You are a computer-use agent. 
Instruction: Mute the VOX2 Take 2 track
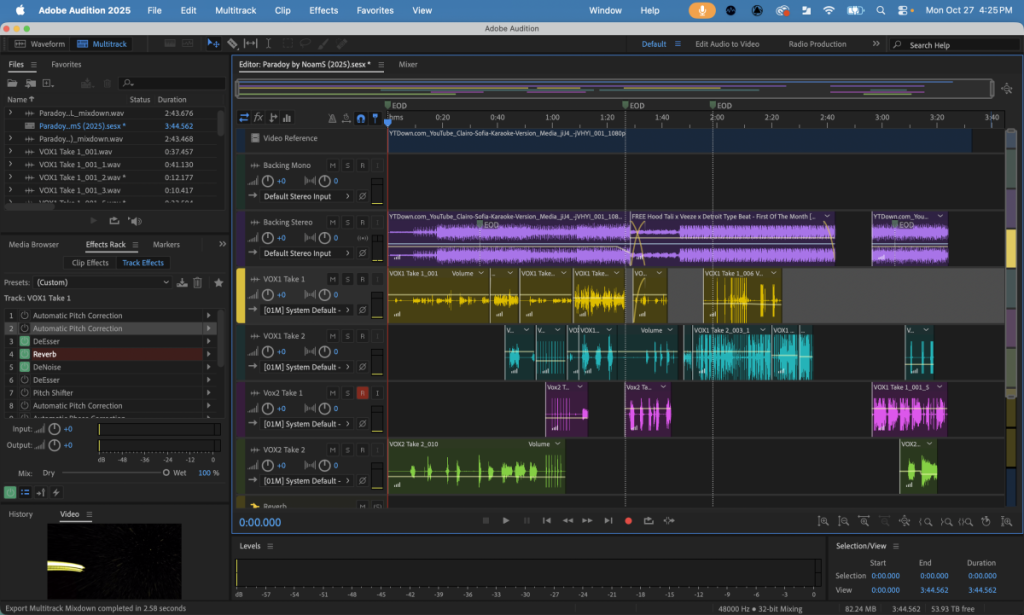(332, 450)
